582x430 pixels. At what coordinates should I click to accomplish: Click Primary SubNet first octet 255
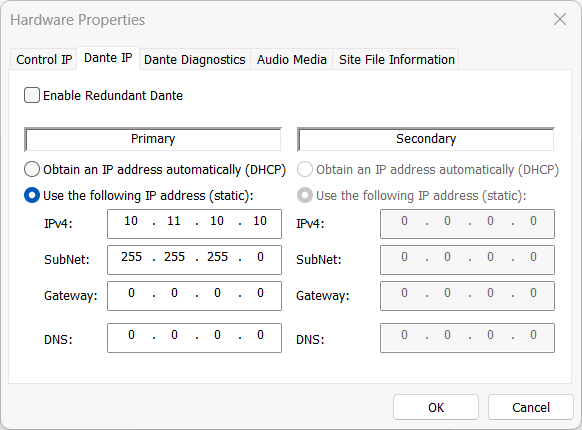(131, 257)
